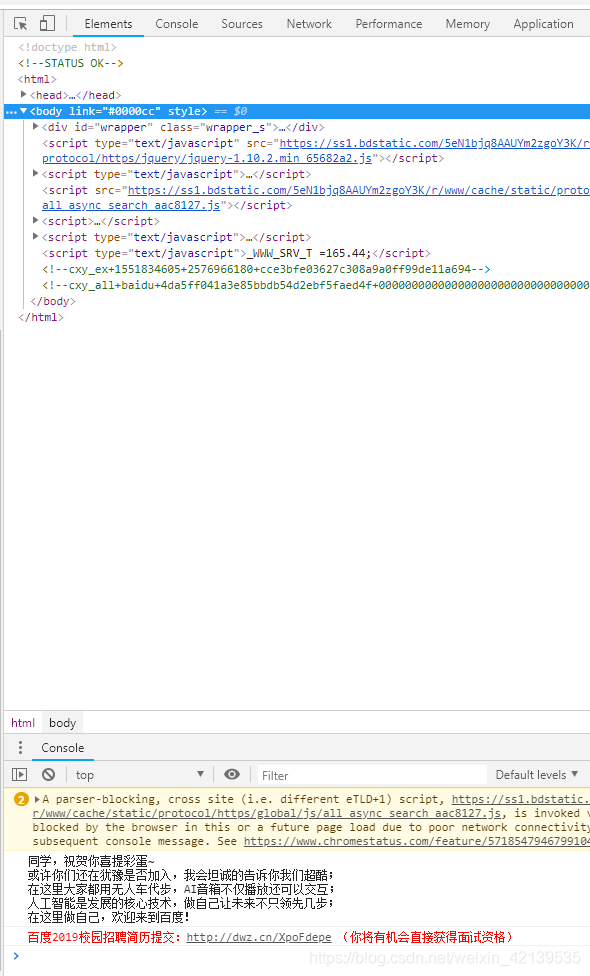590x976 pixels.
Task: Select the opening html tag line
Action: point(37,79)
